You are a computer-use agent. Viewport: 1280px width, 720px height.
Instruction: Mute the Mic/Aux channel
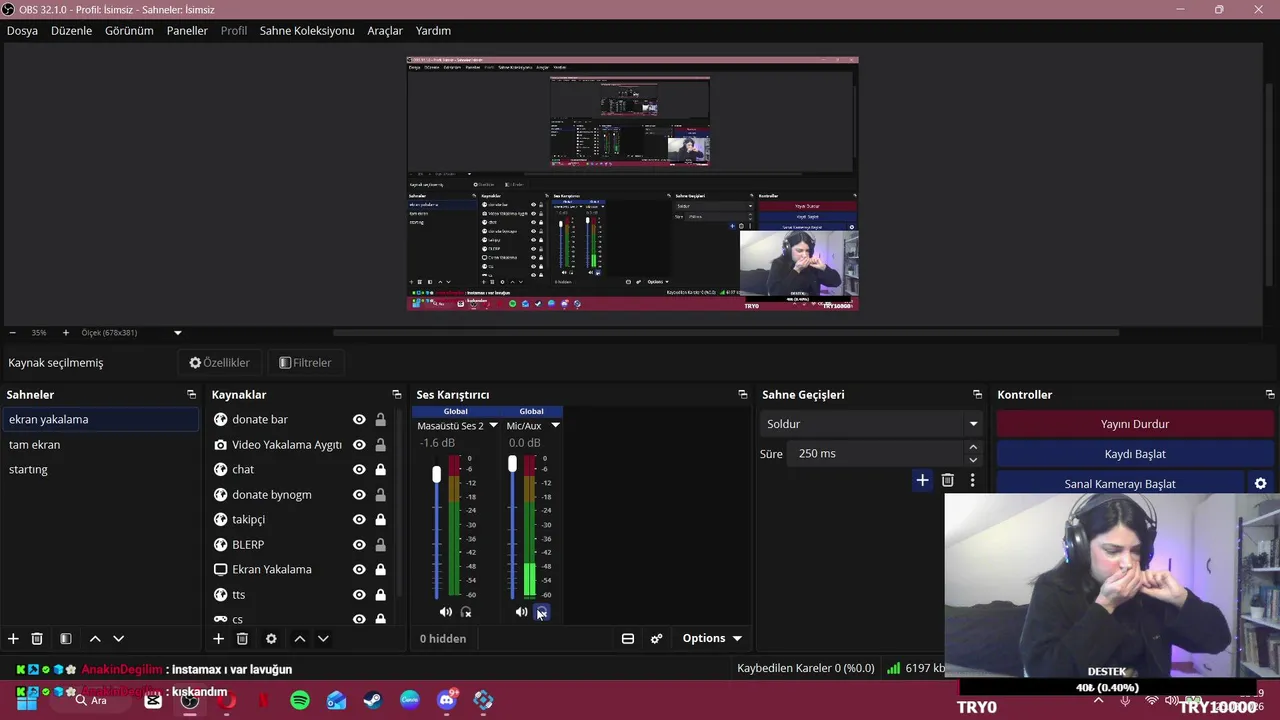click(521, 612)
